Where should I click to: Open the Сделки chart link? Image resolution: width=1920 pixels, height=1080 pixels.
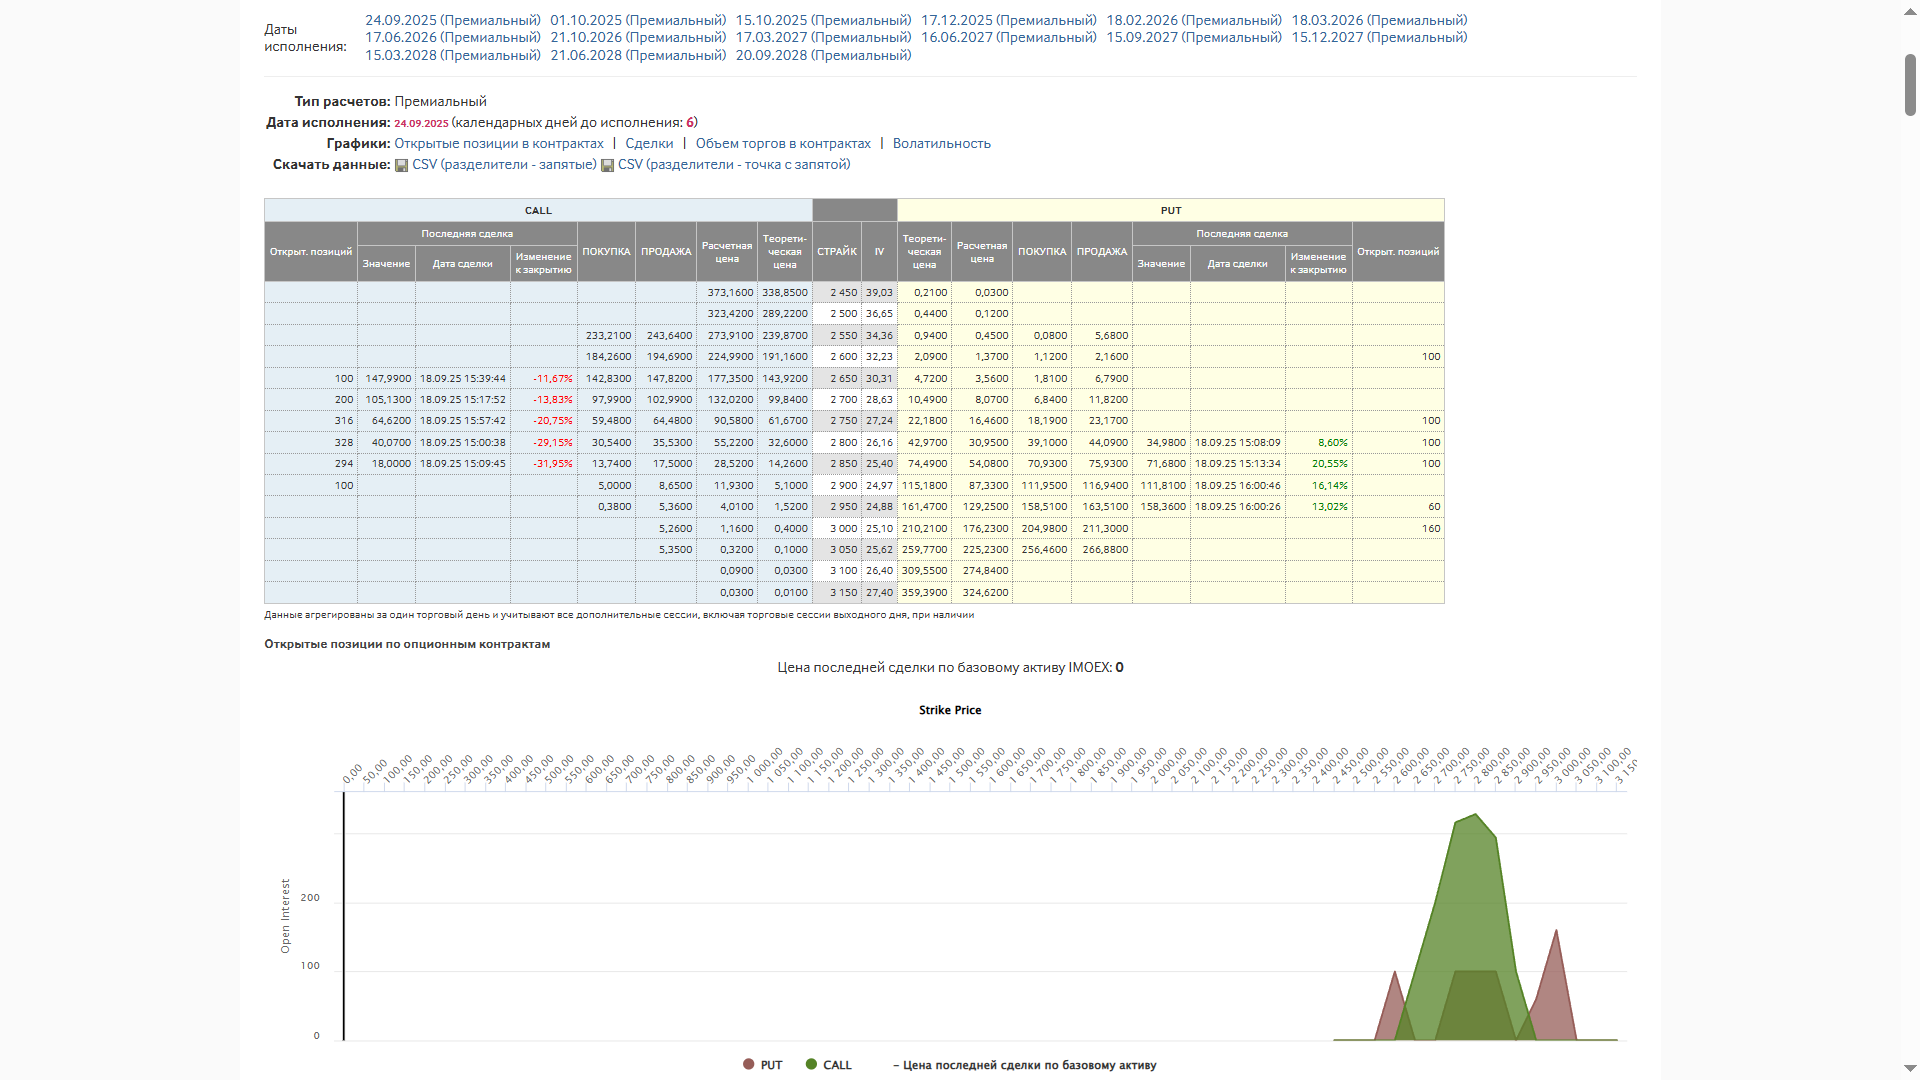coord(649,143)
